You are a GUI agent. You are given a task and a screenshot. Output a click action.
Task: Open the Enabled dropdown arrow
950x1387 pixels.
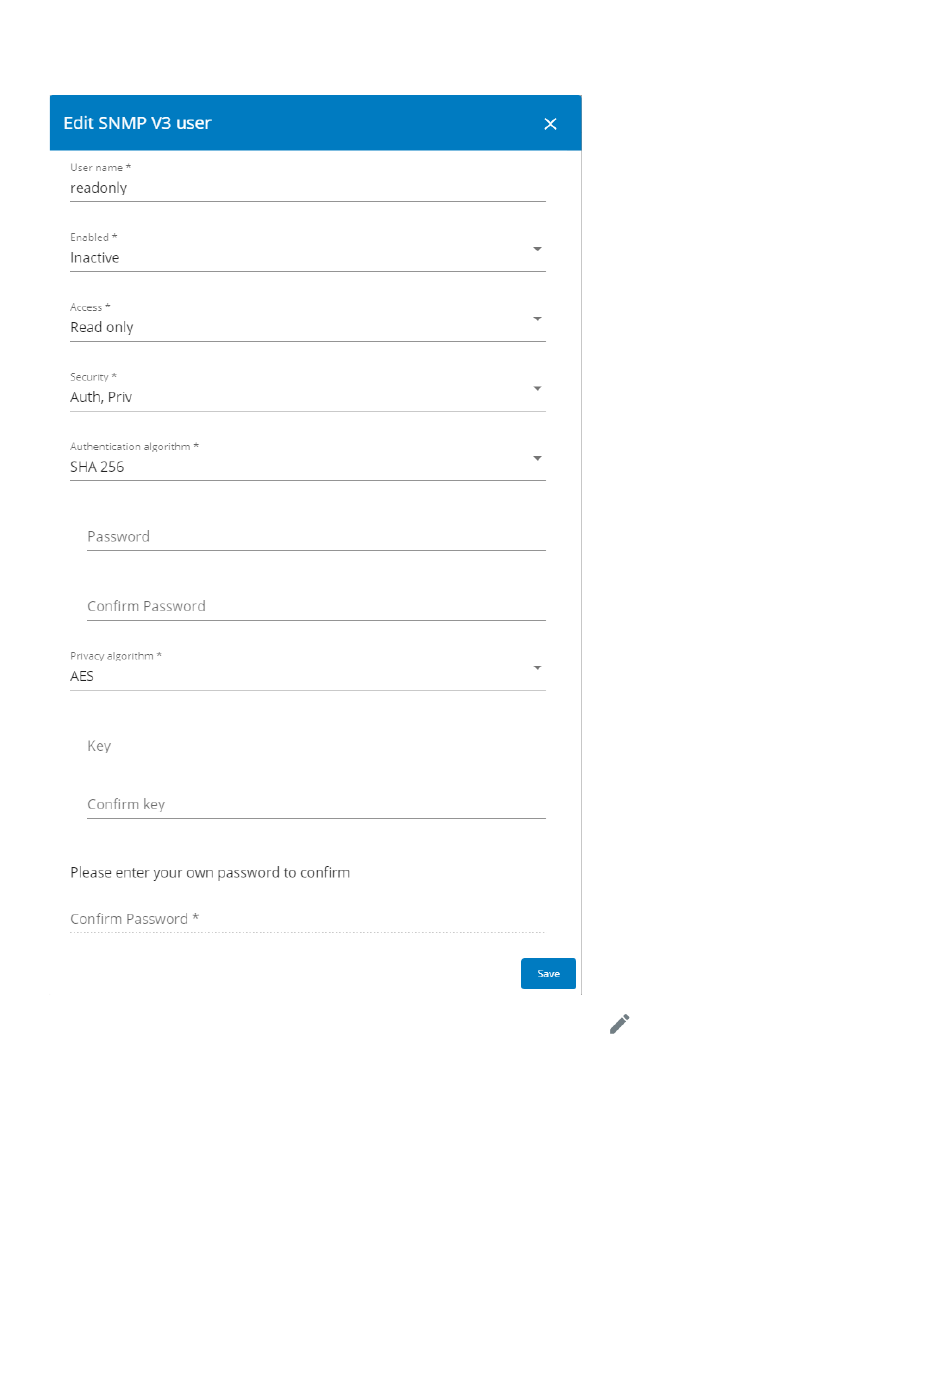tap(537, 249)
